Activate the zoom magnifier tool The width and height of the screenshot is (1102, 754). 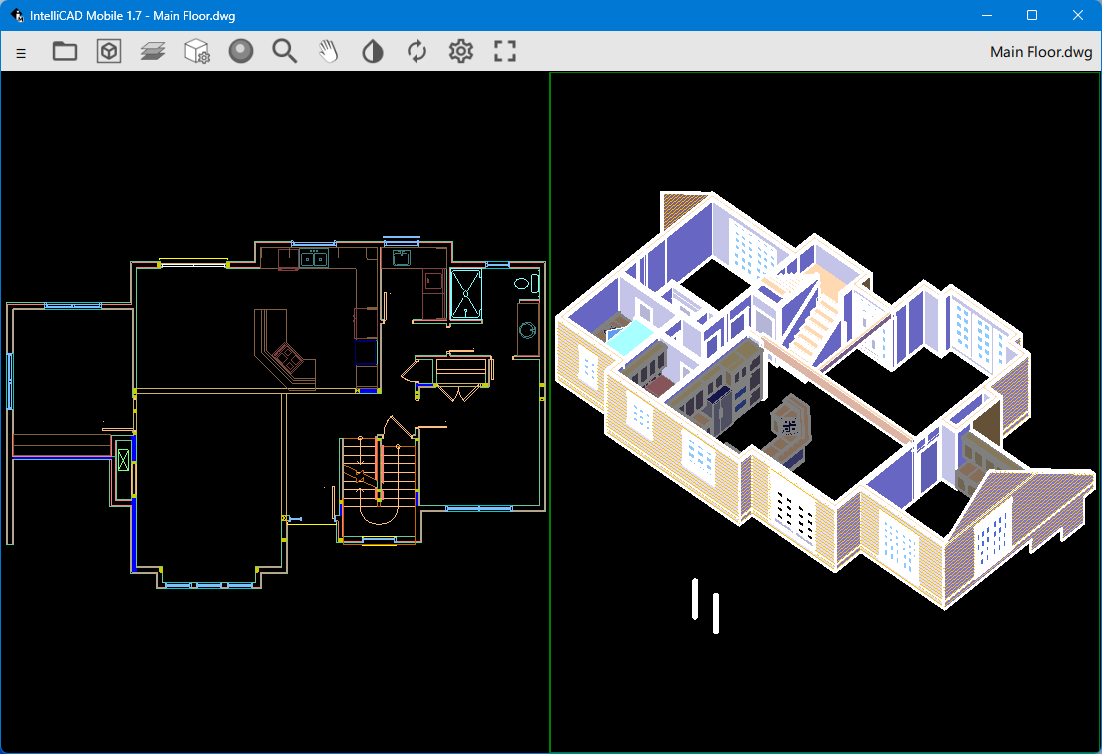(285, 52)
